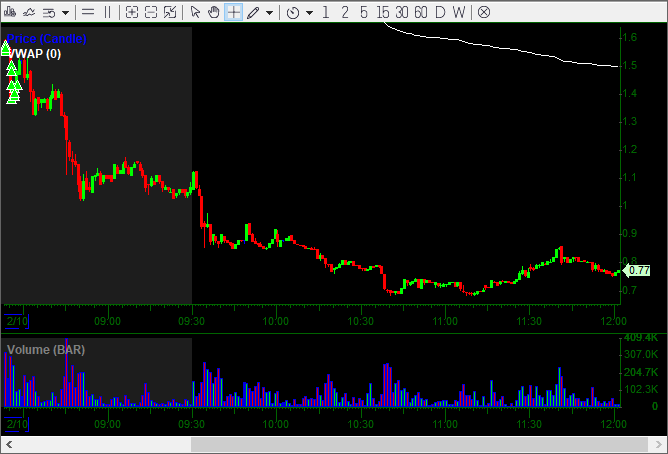668x454 pixels.
Task: Click the 11:00 time label on volume axis
Action: tap(445, 424)
